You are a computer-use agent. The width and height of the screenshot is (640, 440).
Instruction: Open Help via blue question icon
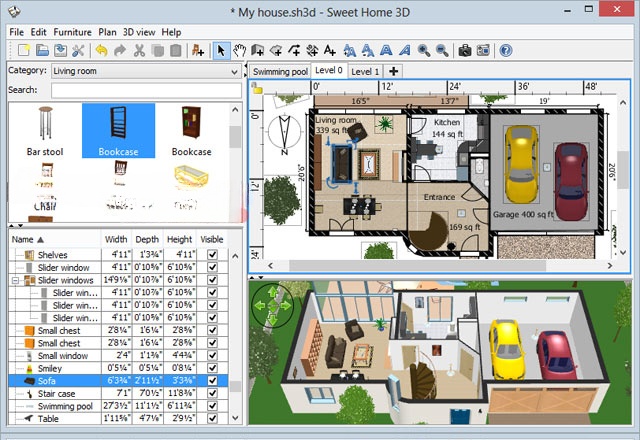pos(506,51)
